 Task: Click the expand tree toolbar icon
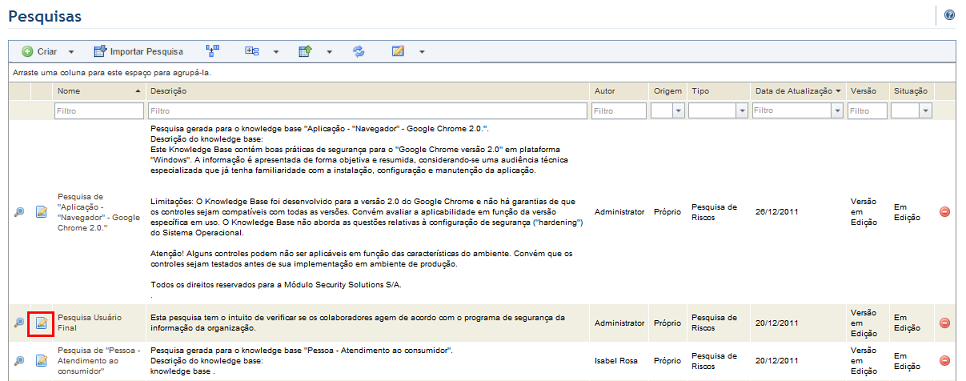click(251, 51)
